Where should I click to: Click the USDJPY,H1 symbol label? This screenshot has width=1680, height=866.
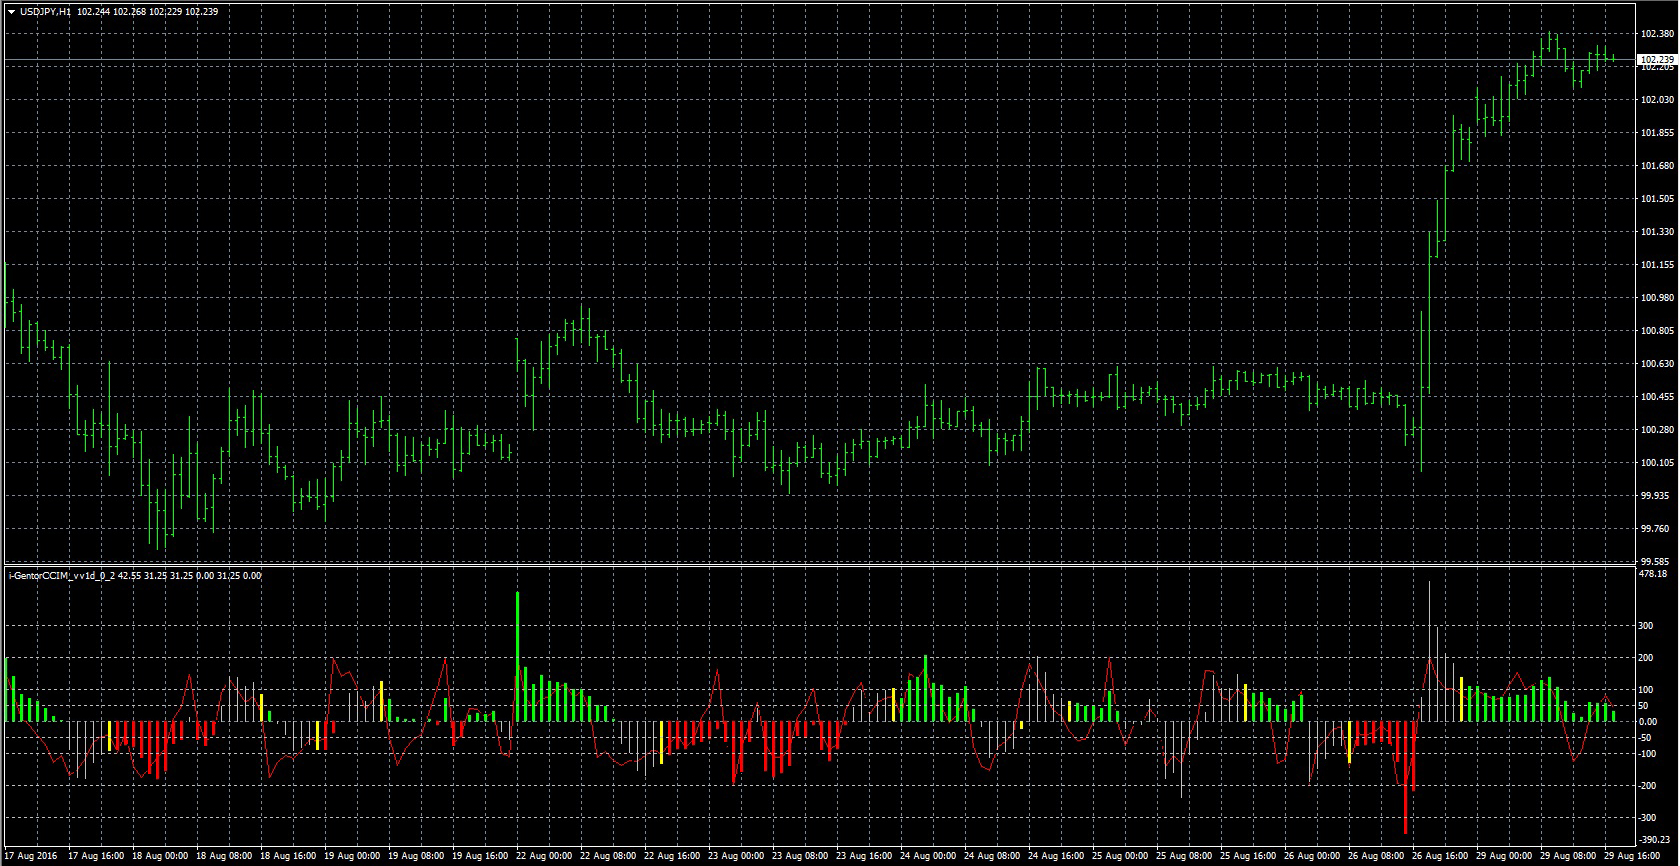tap(45, 11)
